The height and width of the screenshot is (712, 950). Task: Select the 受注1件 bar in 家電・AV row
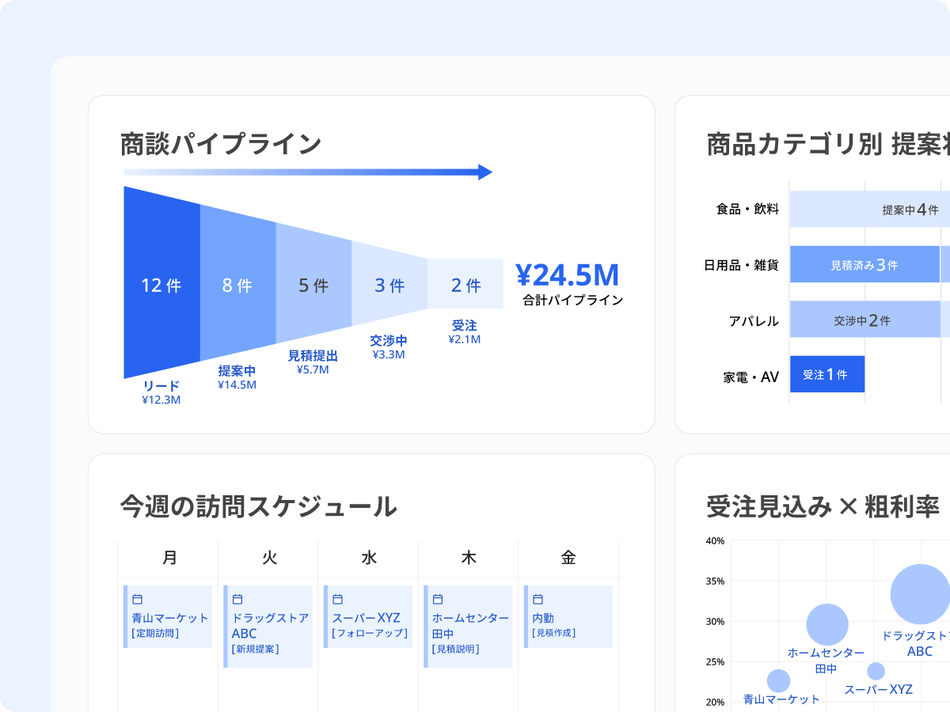pos(827,374)
